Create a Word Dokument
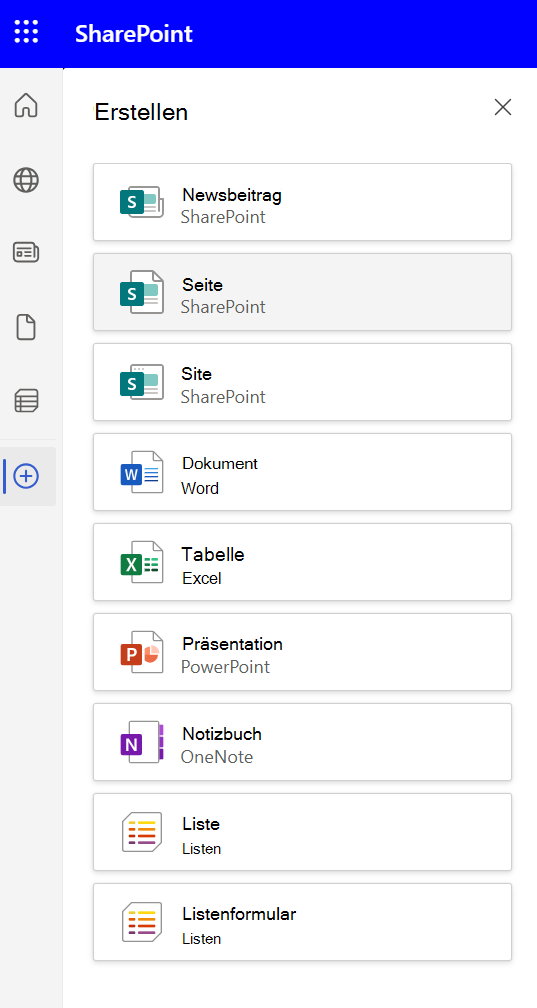537x1008 pixels. click(302, 472)
